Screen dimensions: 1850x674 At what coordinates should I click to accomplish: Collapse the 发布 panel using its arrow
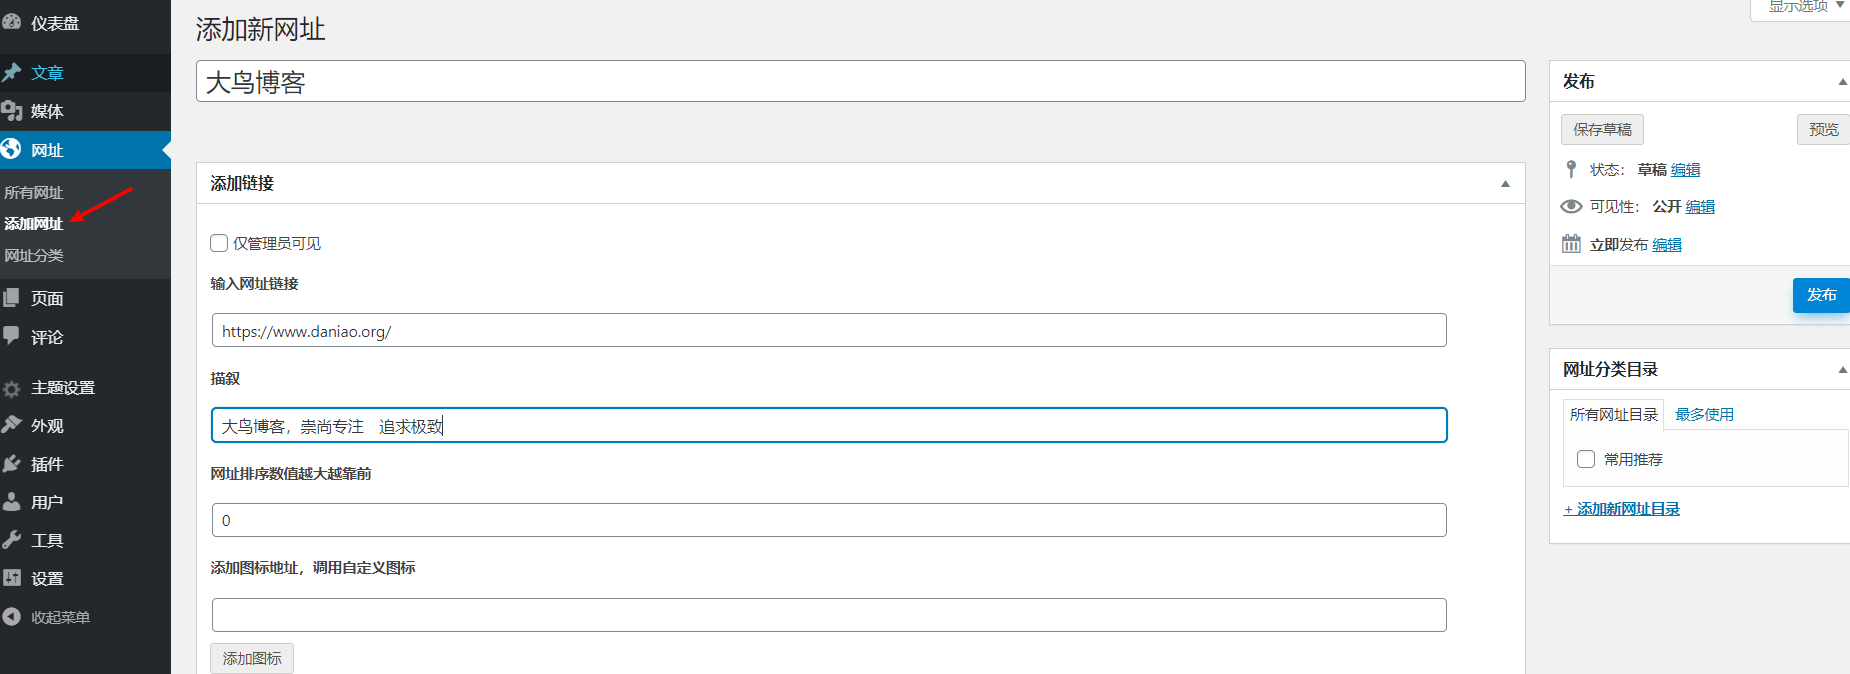1842,82
